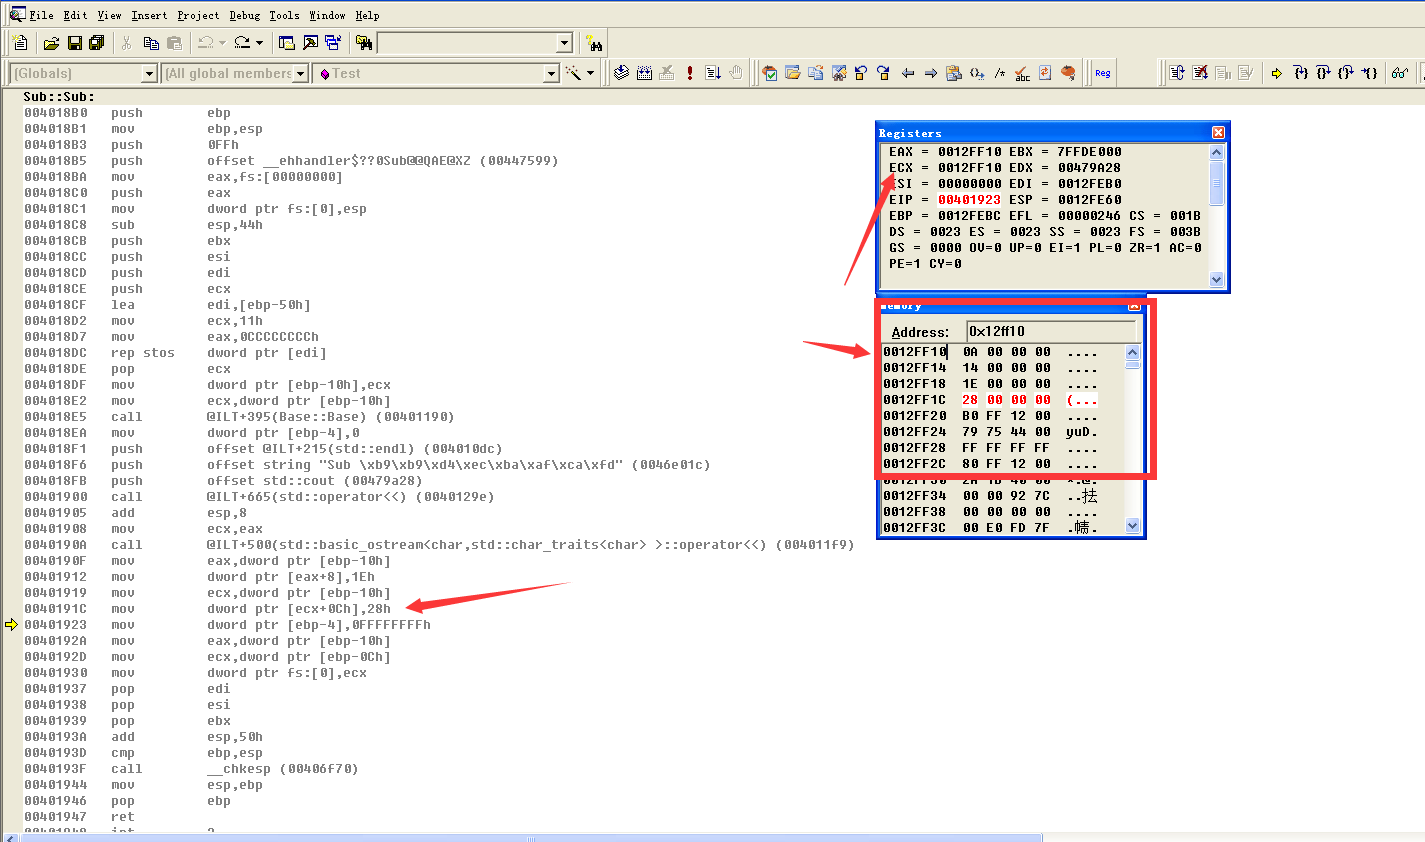
Task: Open the Edit menu
Action: tap(75, 15)
